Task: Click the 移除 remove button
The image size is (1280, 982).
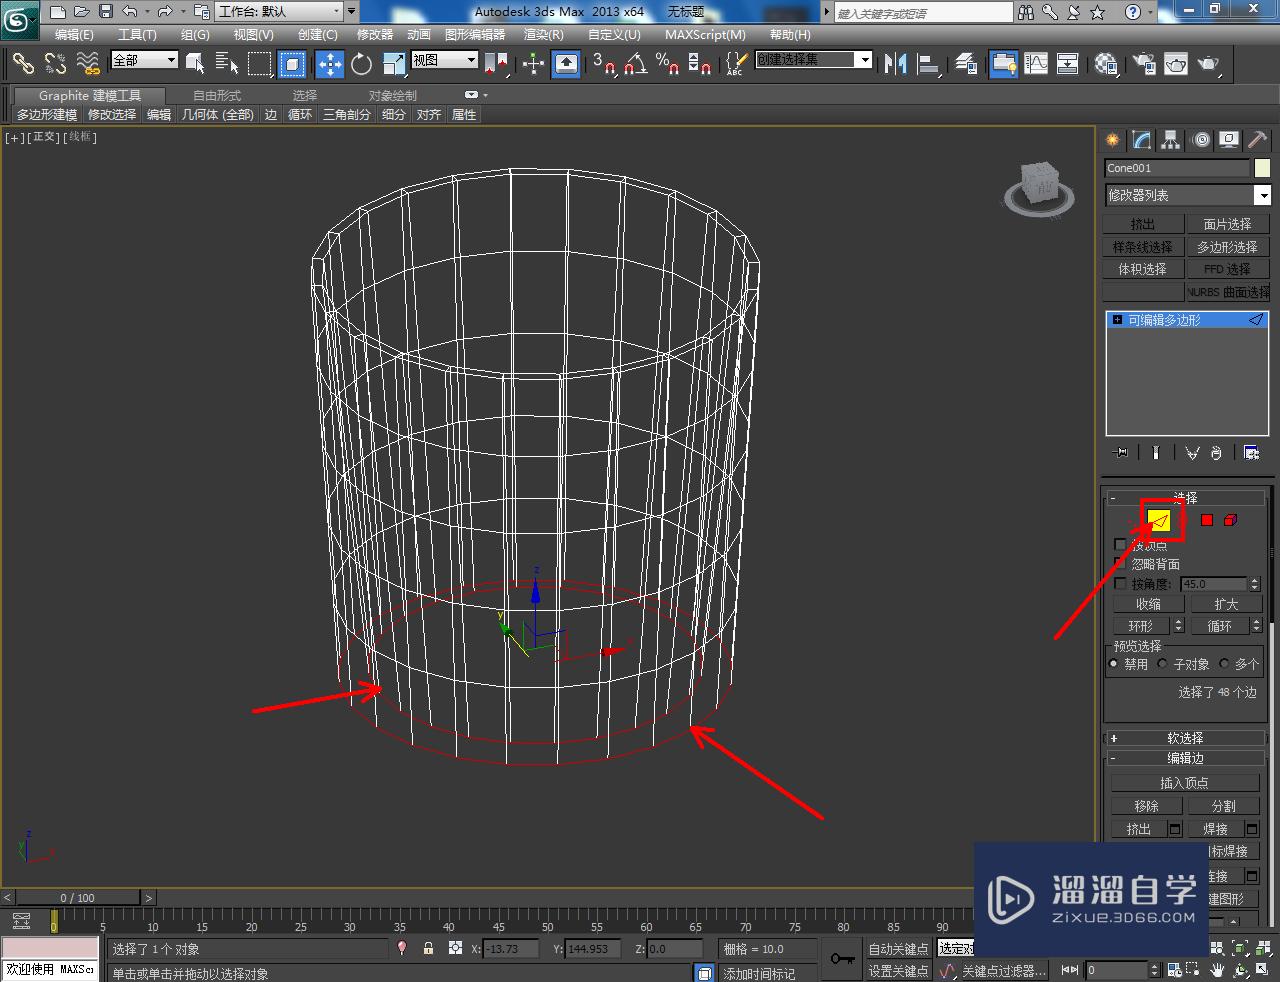Action: coord(1147,806)
